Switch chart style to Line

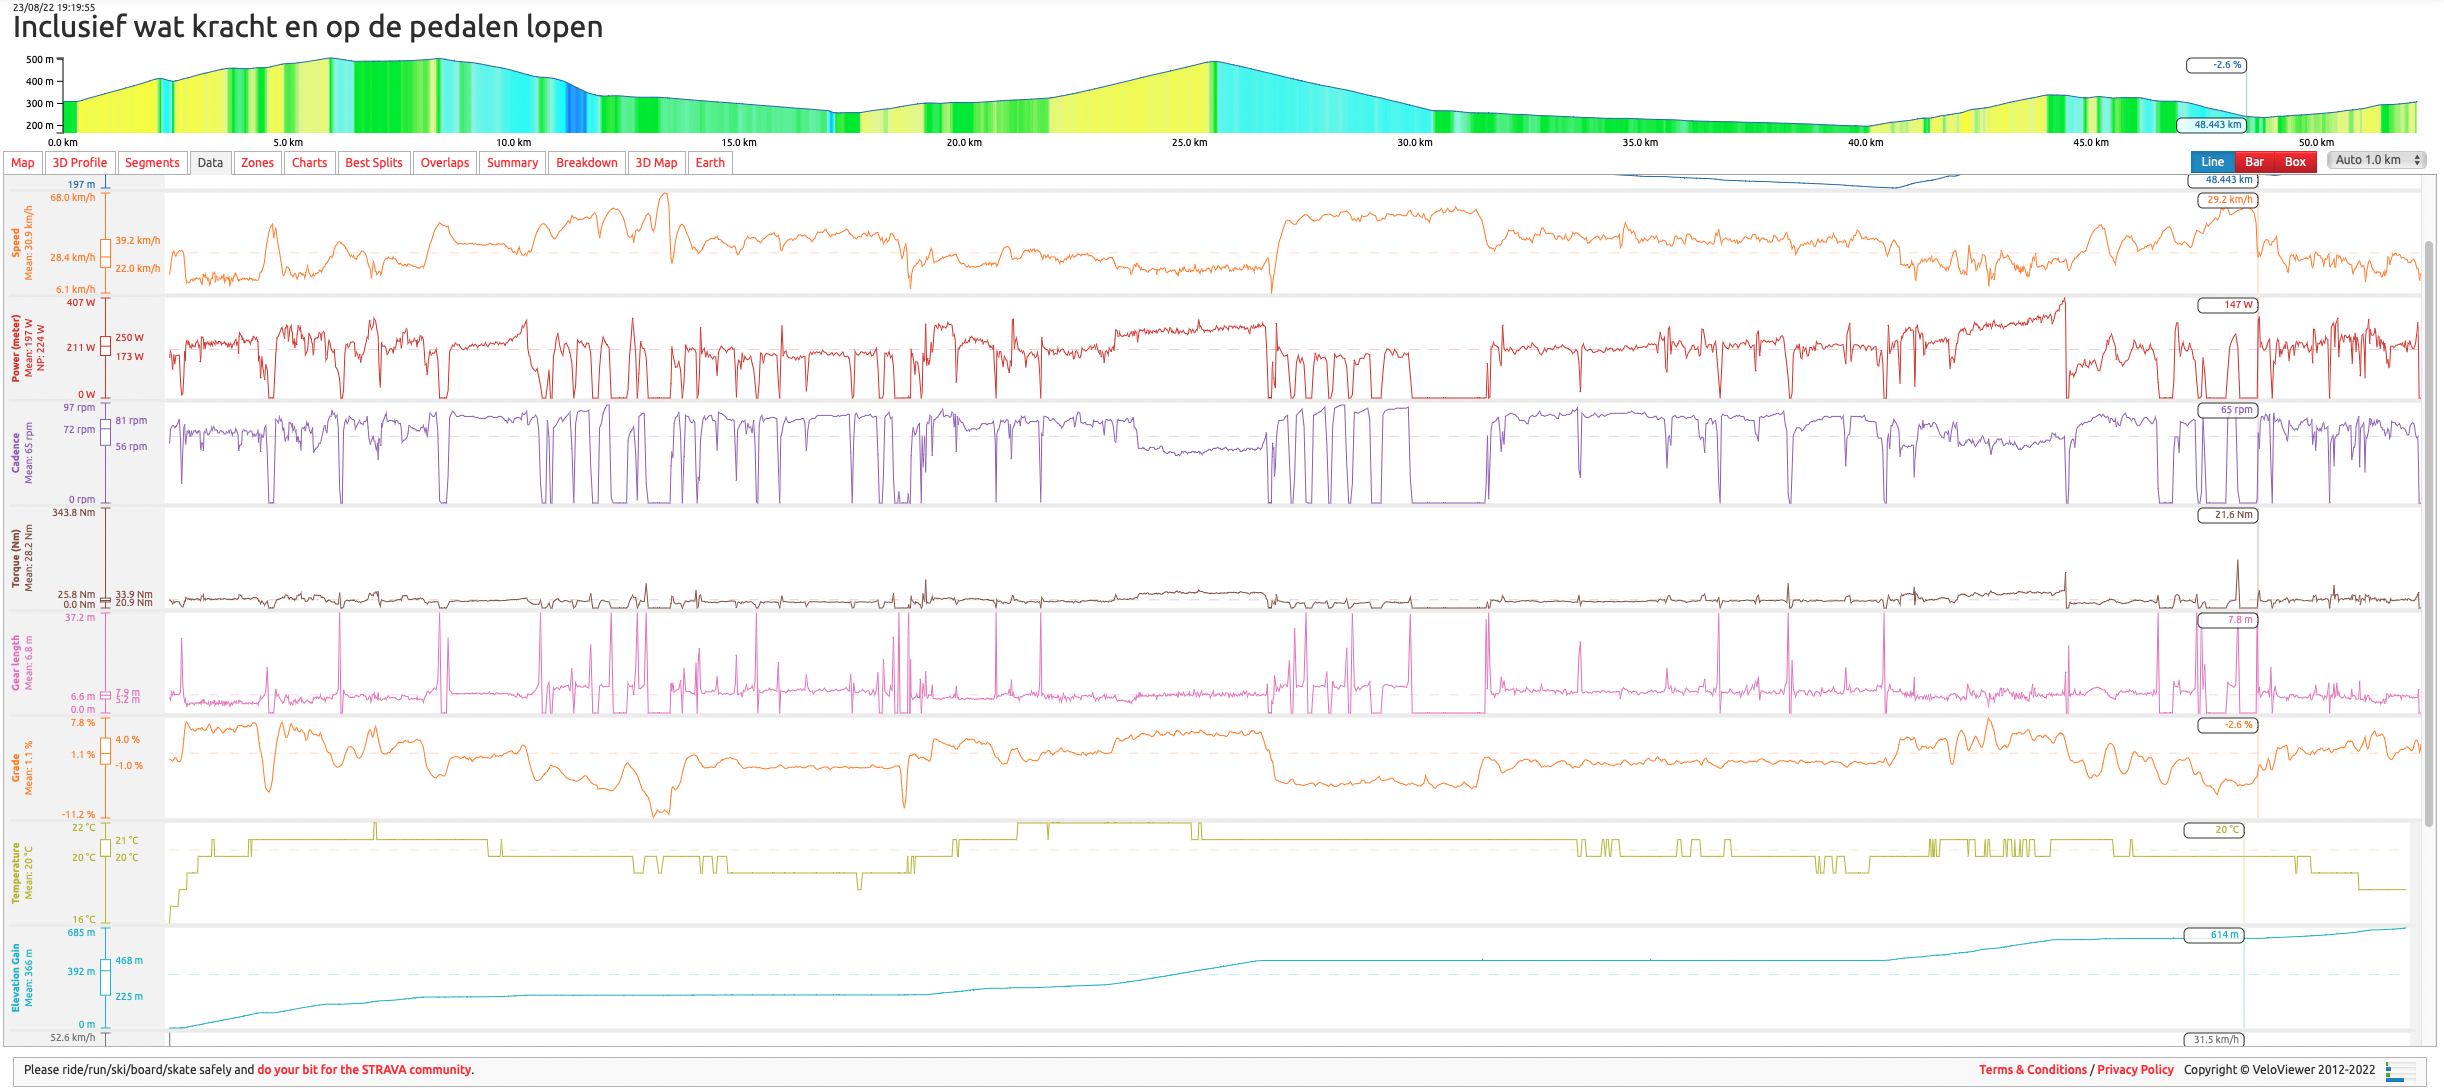click(2212, 162)
